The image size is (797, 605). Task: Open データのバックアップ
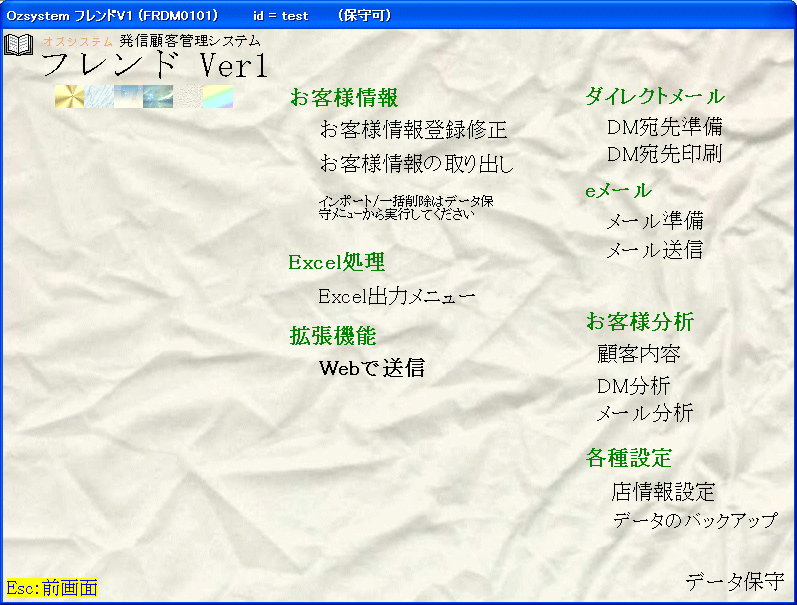[x=695, y=520]
